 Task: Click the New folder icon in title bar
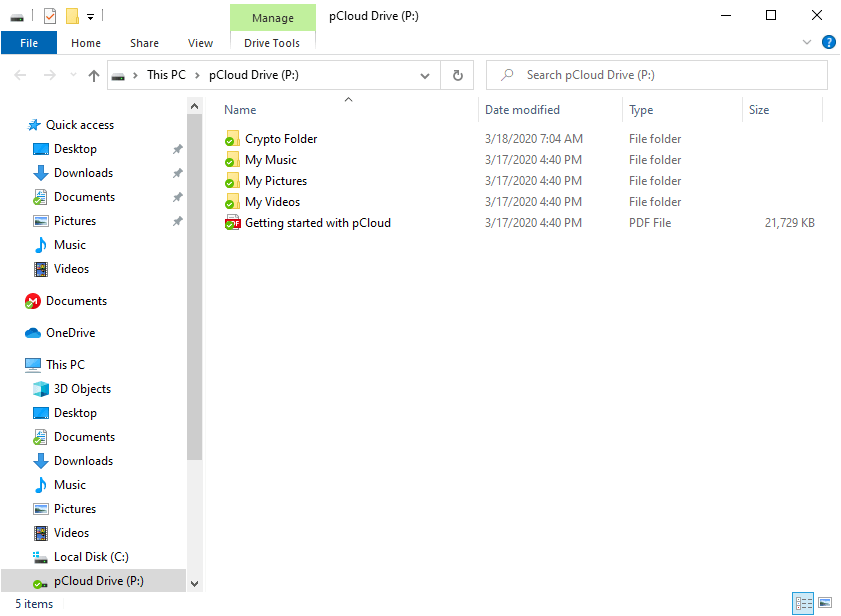pos(72,16)
